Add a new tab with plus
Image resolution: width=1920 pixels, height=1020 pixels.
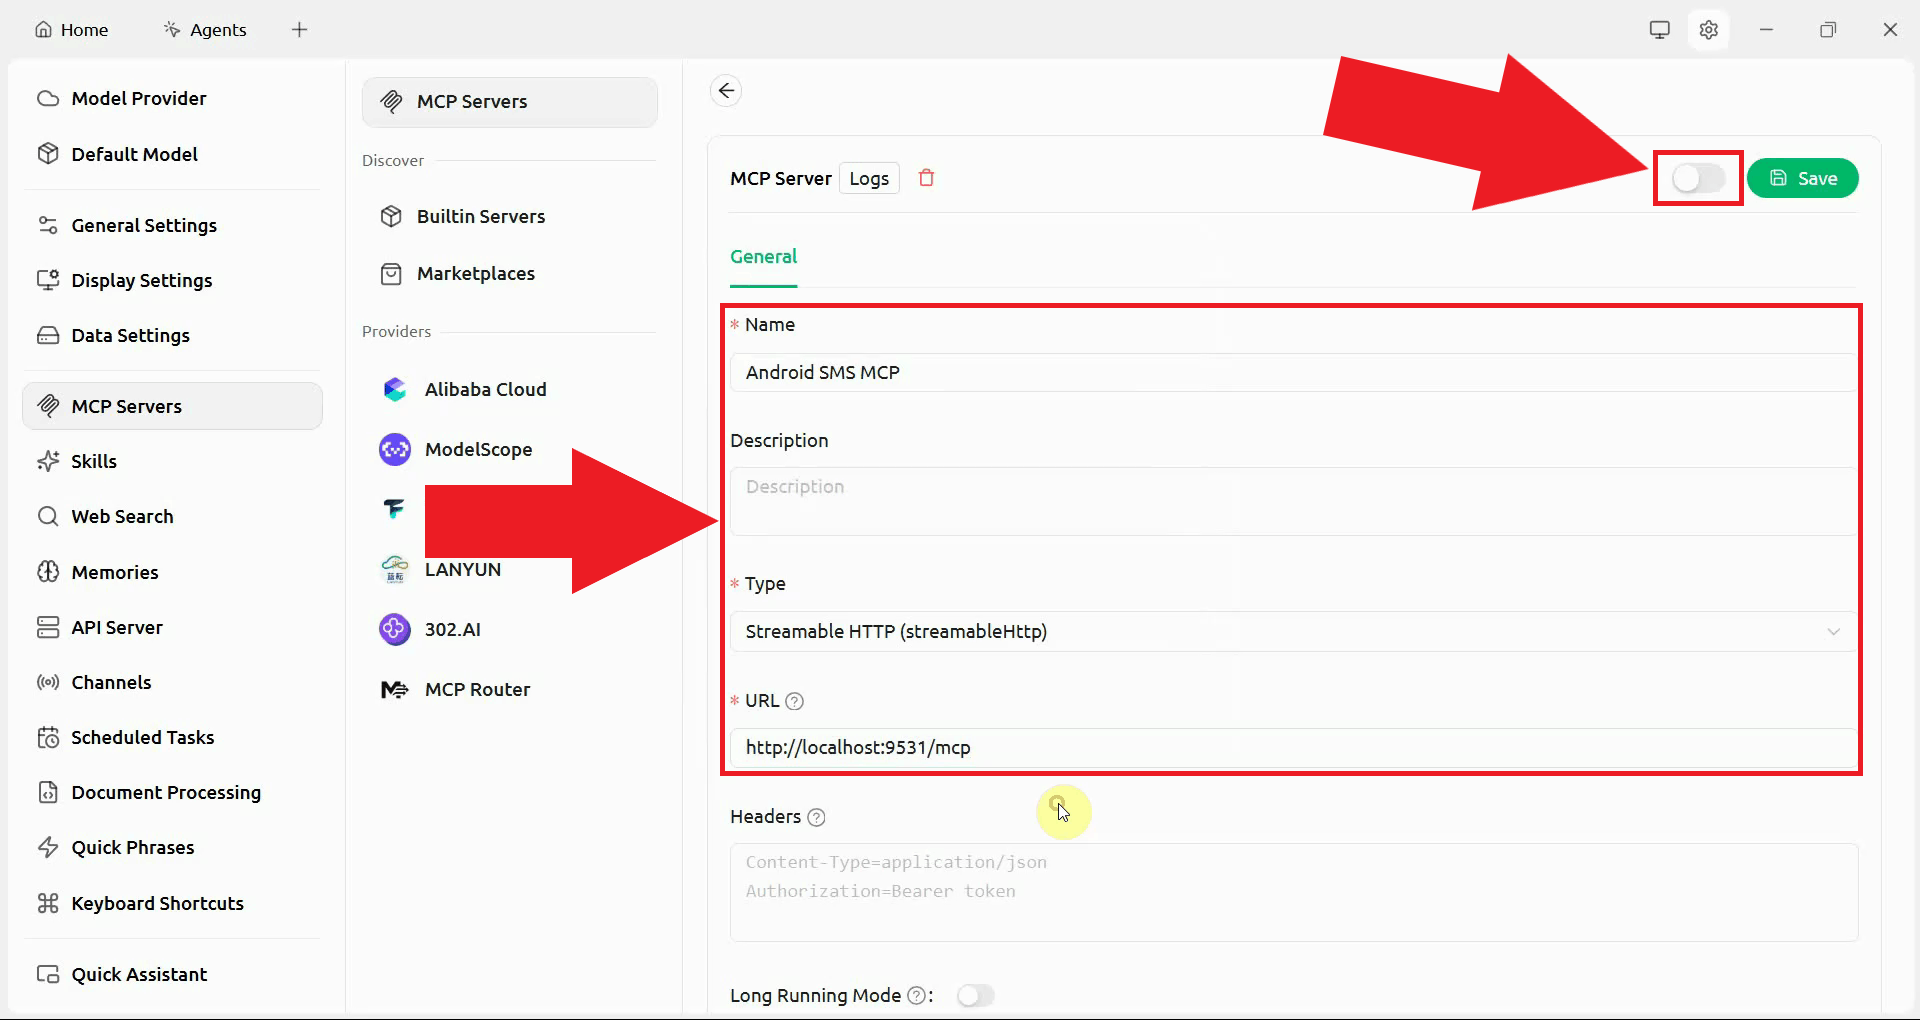[x=299, y=29]
